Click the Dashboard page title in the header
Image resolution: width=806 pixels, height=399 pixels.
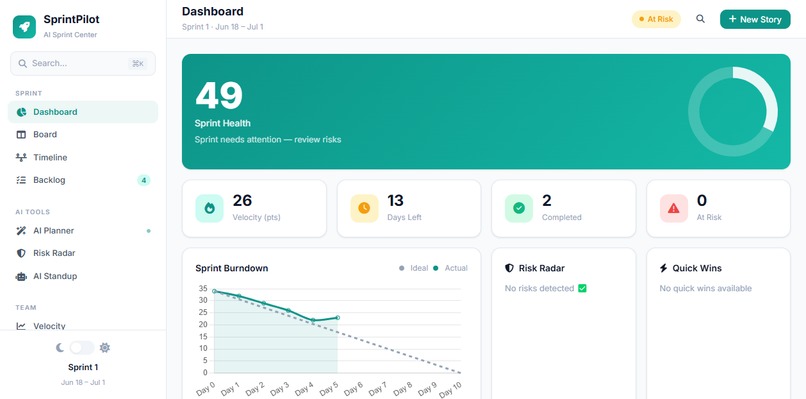pos(213,11)
